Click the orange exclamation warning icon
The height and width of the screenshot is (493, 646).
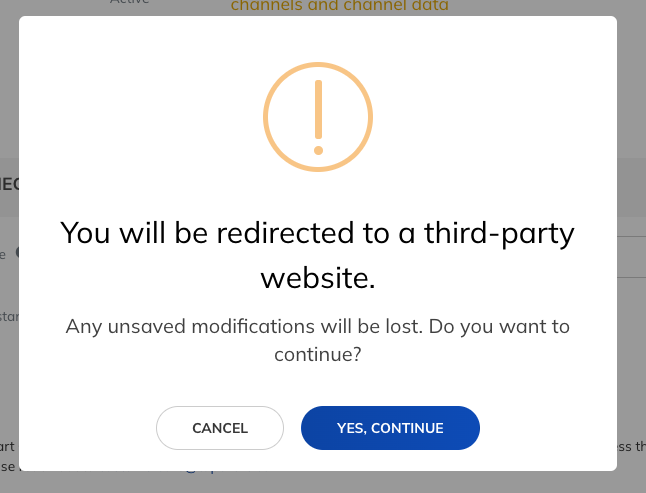click(318, 117)
